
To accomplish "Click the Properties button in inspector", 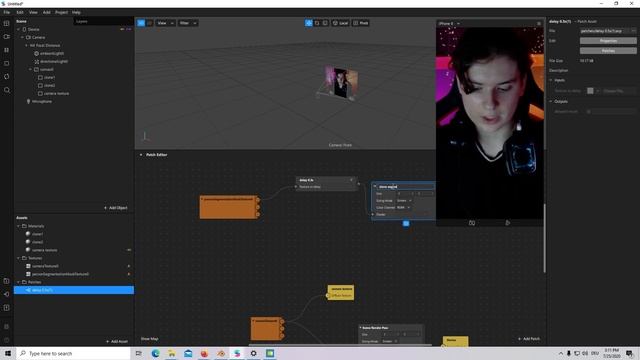I will point(608,41).
